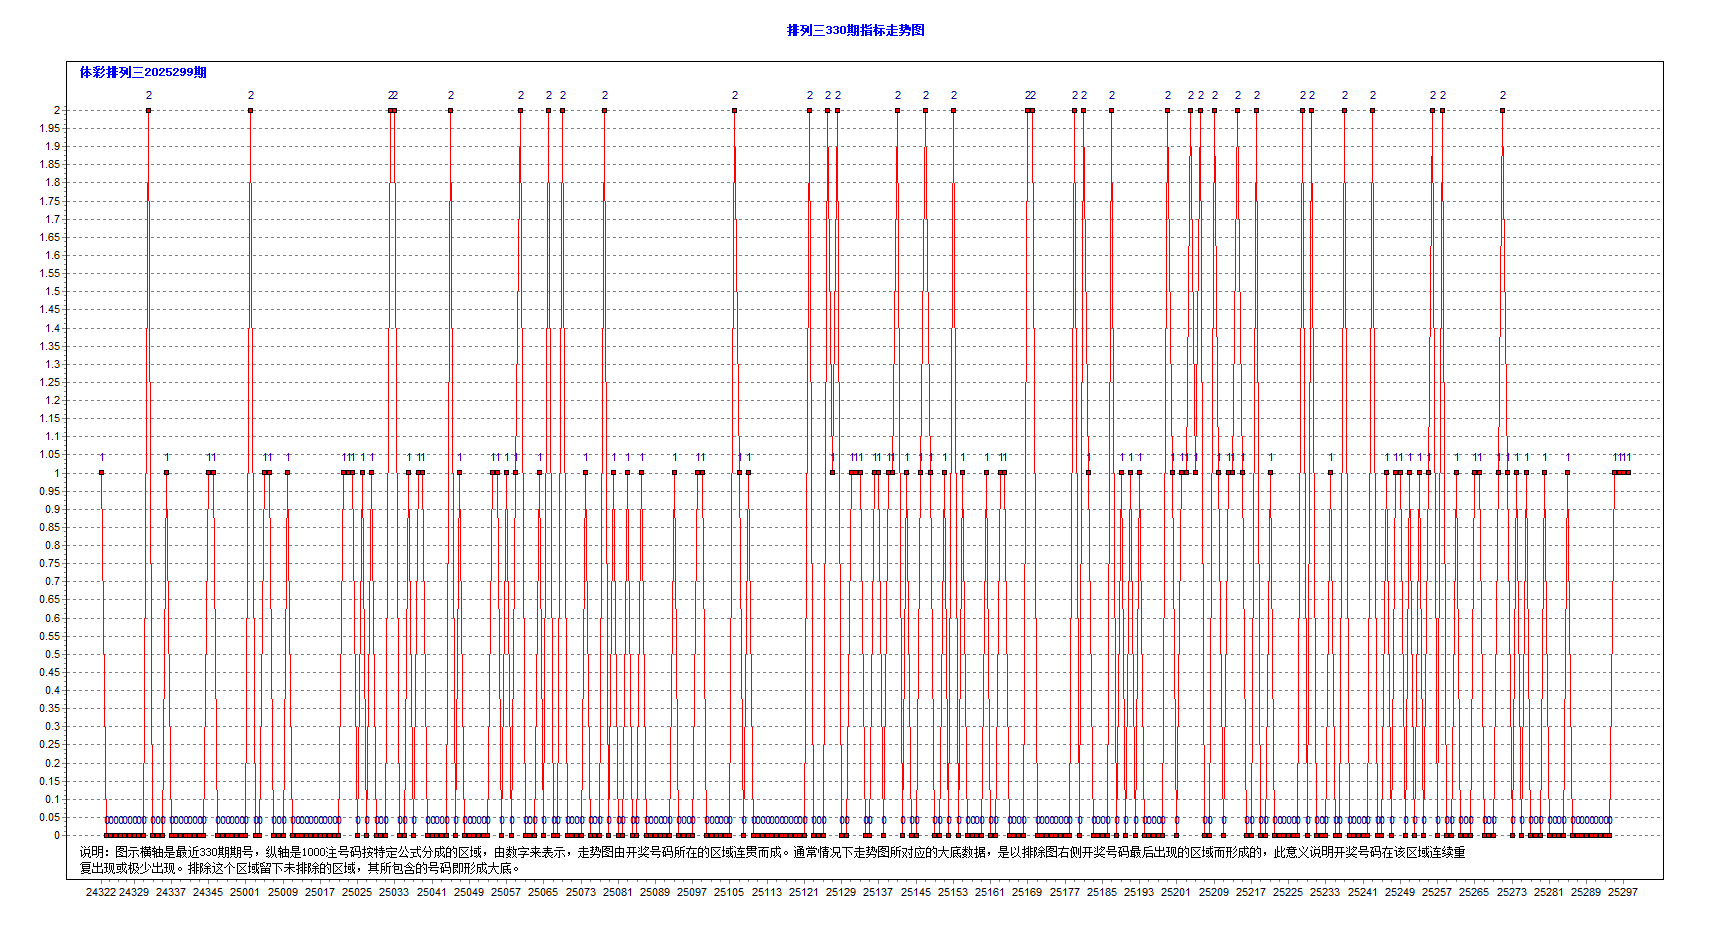Click the first leftmost data point at value 1
1714x926 pixels.
101,473
